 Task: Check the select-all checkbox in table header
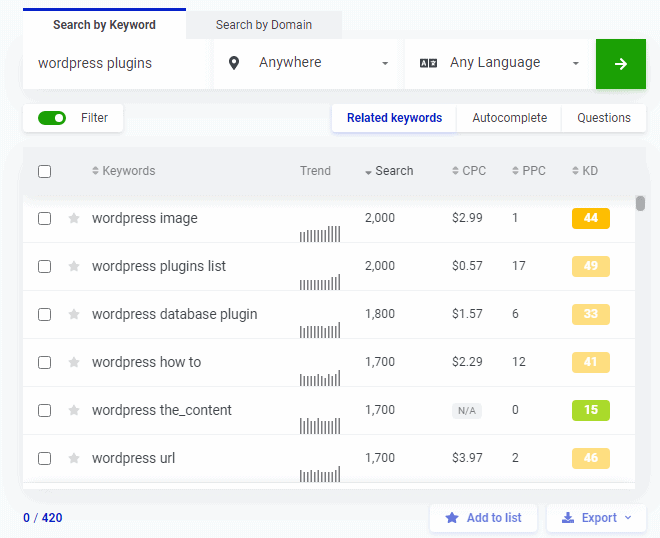[x=44, y=171]
